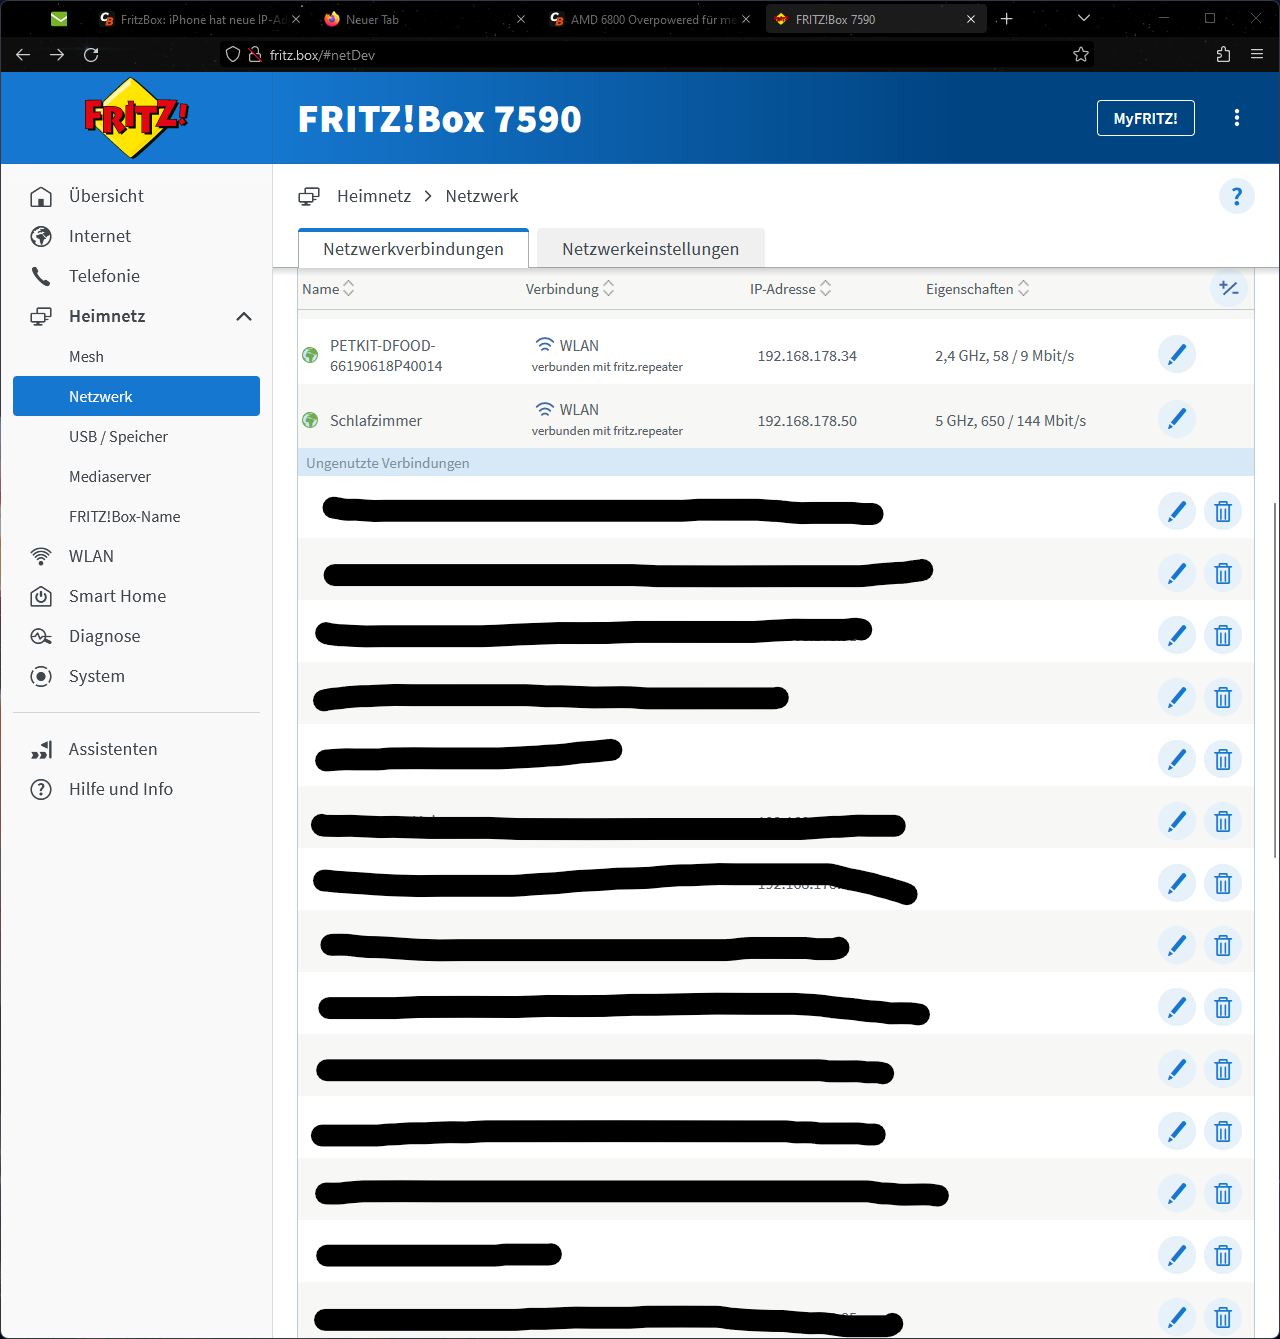Image resolution: width=1280 pixels, height=1339 pixels.
Task: Click the plus/minus column view icon
Action: pyautogui.click(x=1229, y=289)
